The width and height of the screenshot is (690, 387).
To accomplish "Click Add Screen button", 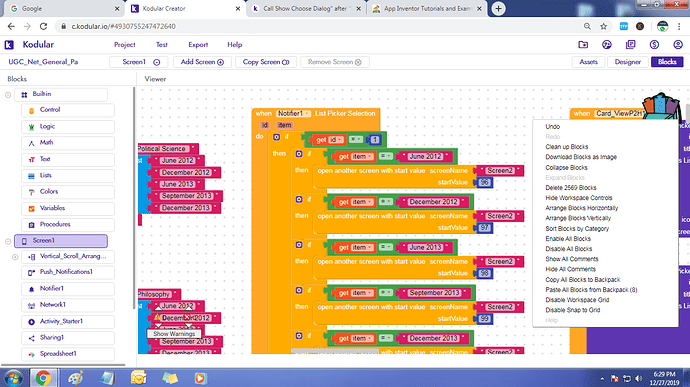I will point(202,62).
